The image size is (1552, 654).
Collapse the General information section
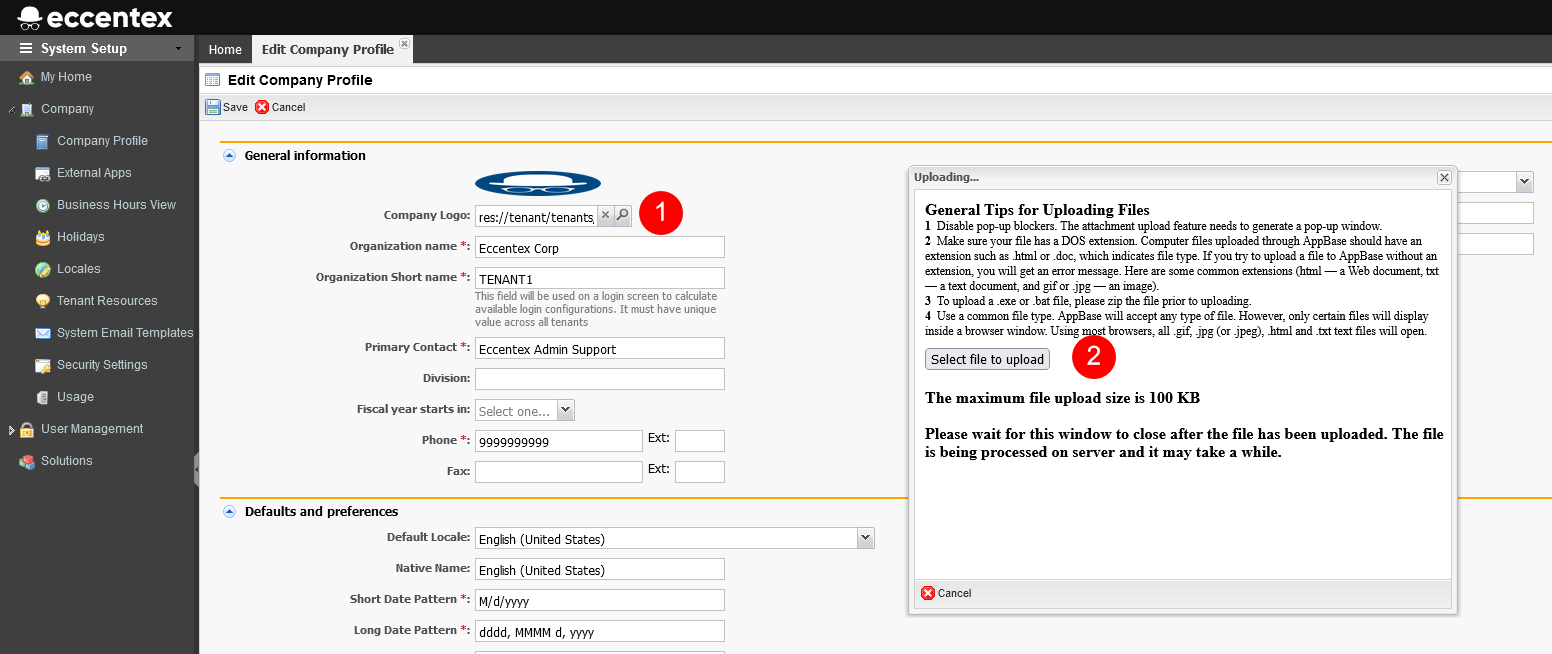click(230, 156)
